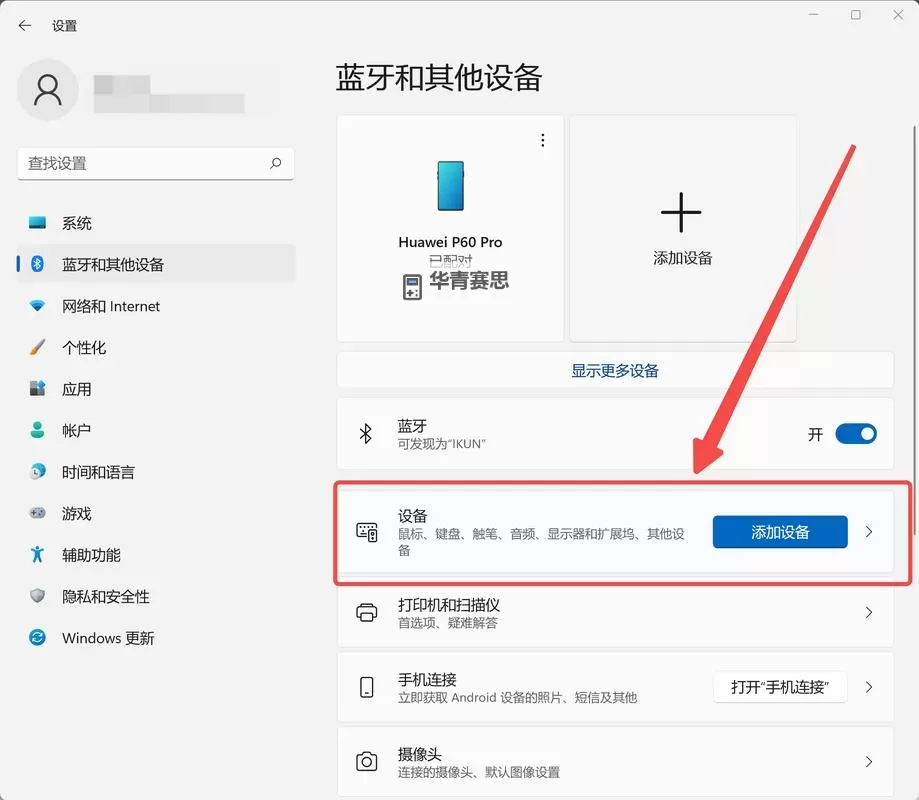Image resolution: width=919 pixels, height=800 pixels.
Task: Expand the 打印机和扫描仪 row
Action: [x=868, y=613]
